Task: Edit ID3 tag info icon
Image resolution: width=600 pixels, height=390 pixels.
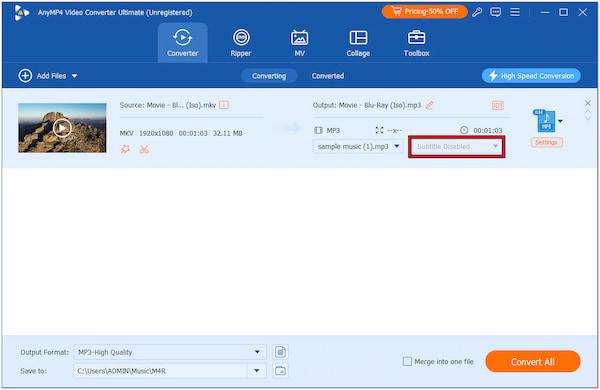Action: [498, 105]
